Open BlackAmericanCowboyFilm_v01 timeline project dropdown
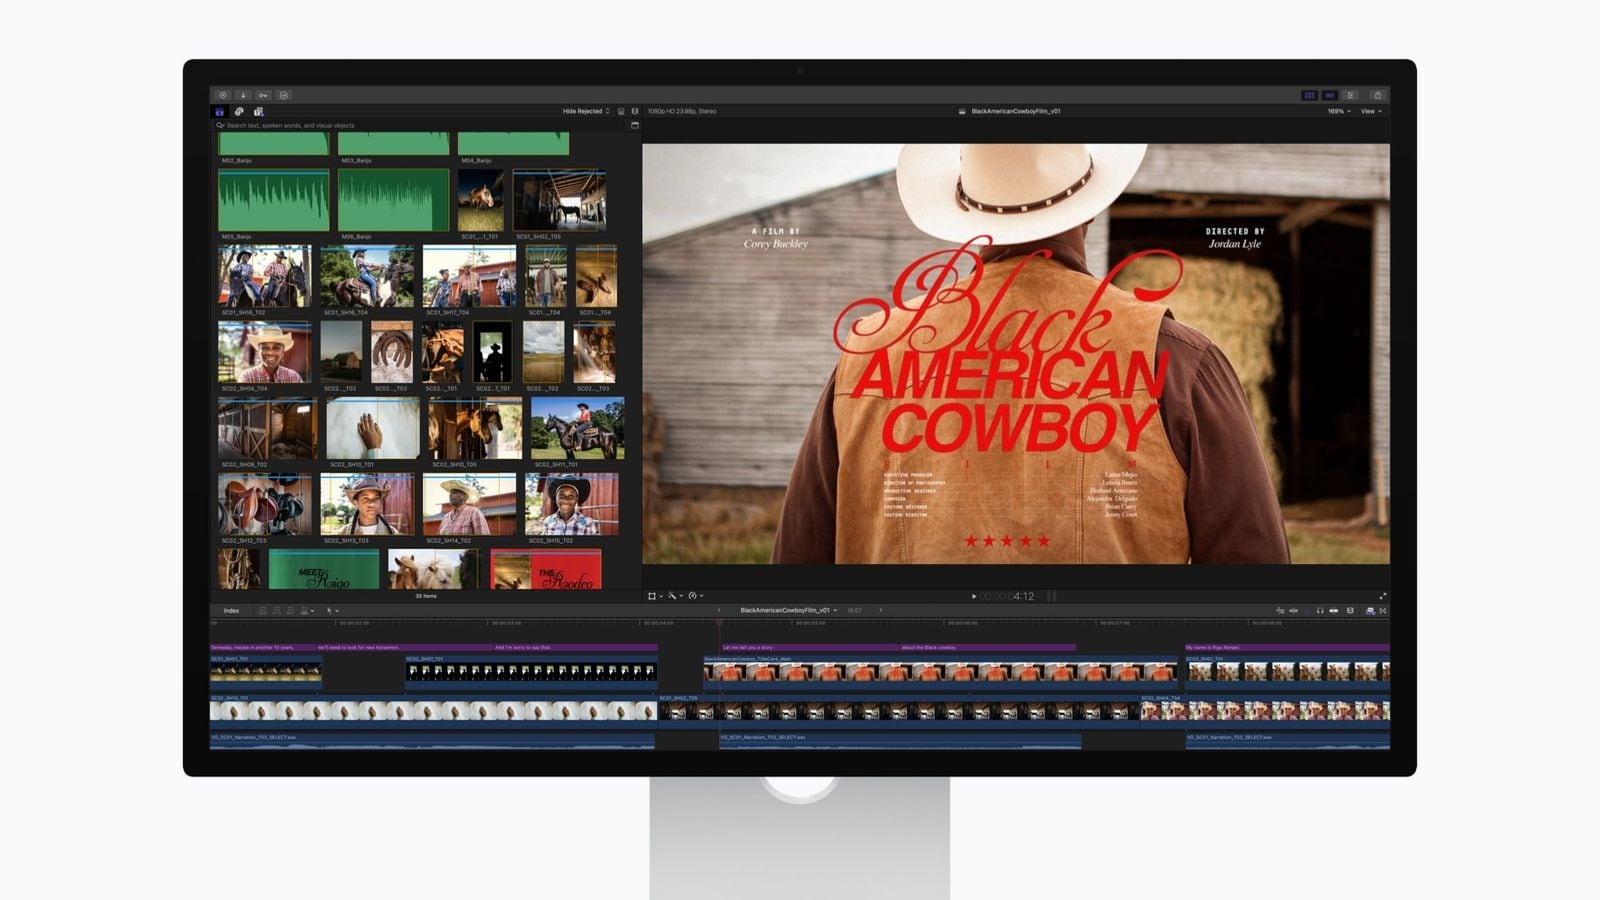 click(788, 610)
